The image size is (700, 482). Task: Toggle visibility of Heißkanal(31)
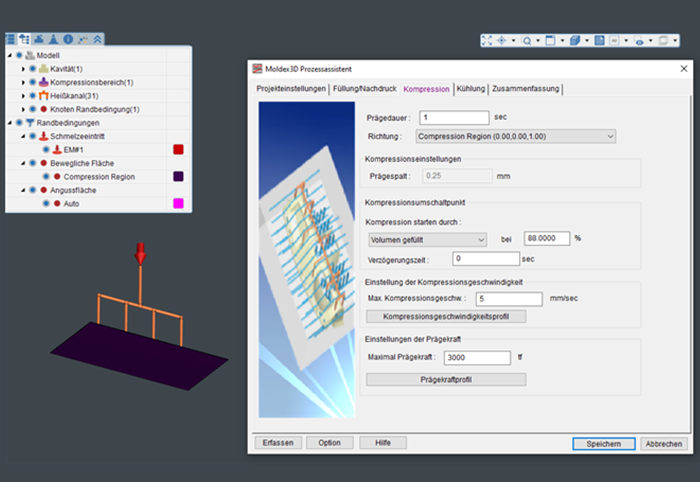click(33, 96)
